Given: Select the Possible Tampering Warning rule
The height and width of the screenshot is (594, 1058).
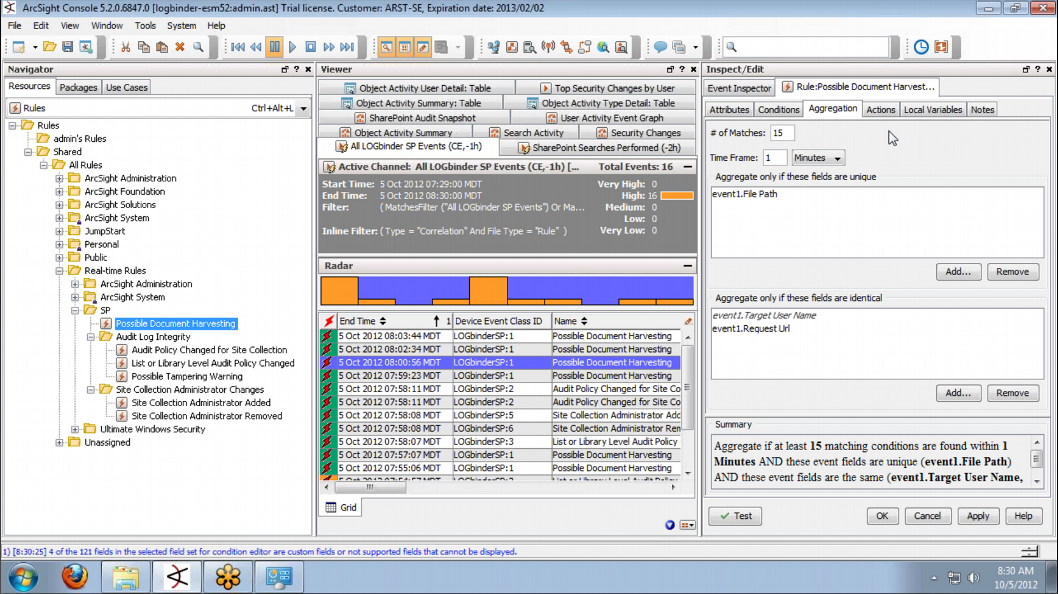Looking at the screenshot, I should [187, 377].
